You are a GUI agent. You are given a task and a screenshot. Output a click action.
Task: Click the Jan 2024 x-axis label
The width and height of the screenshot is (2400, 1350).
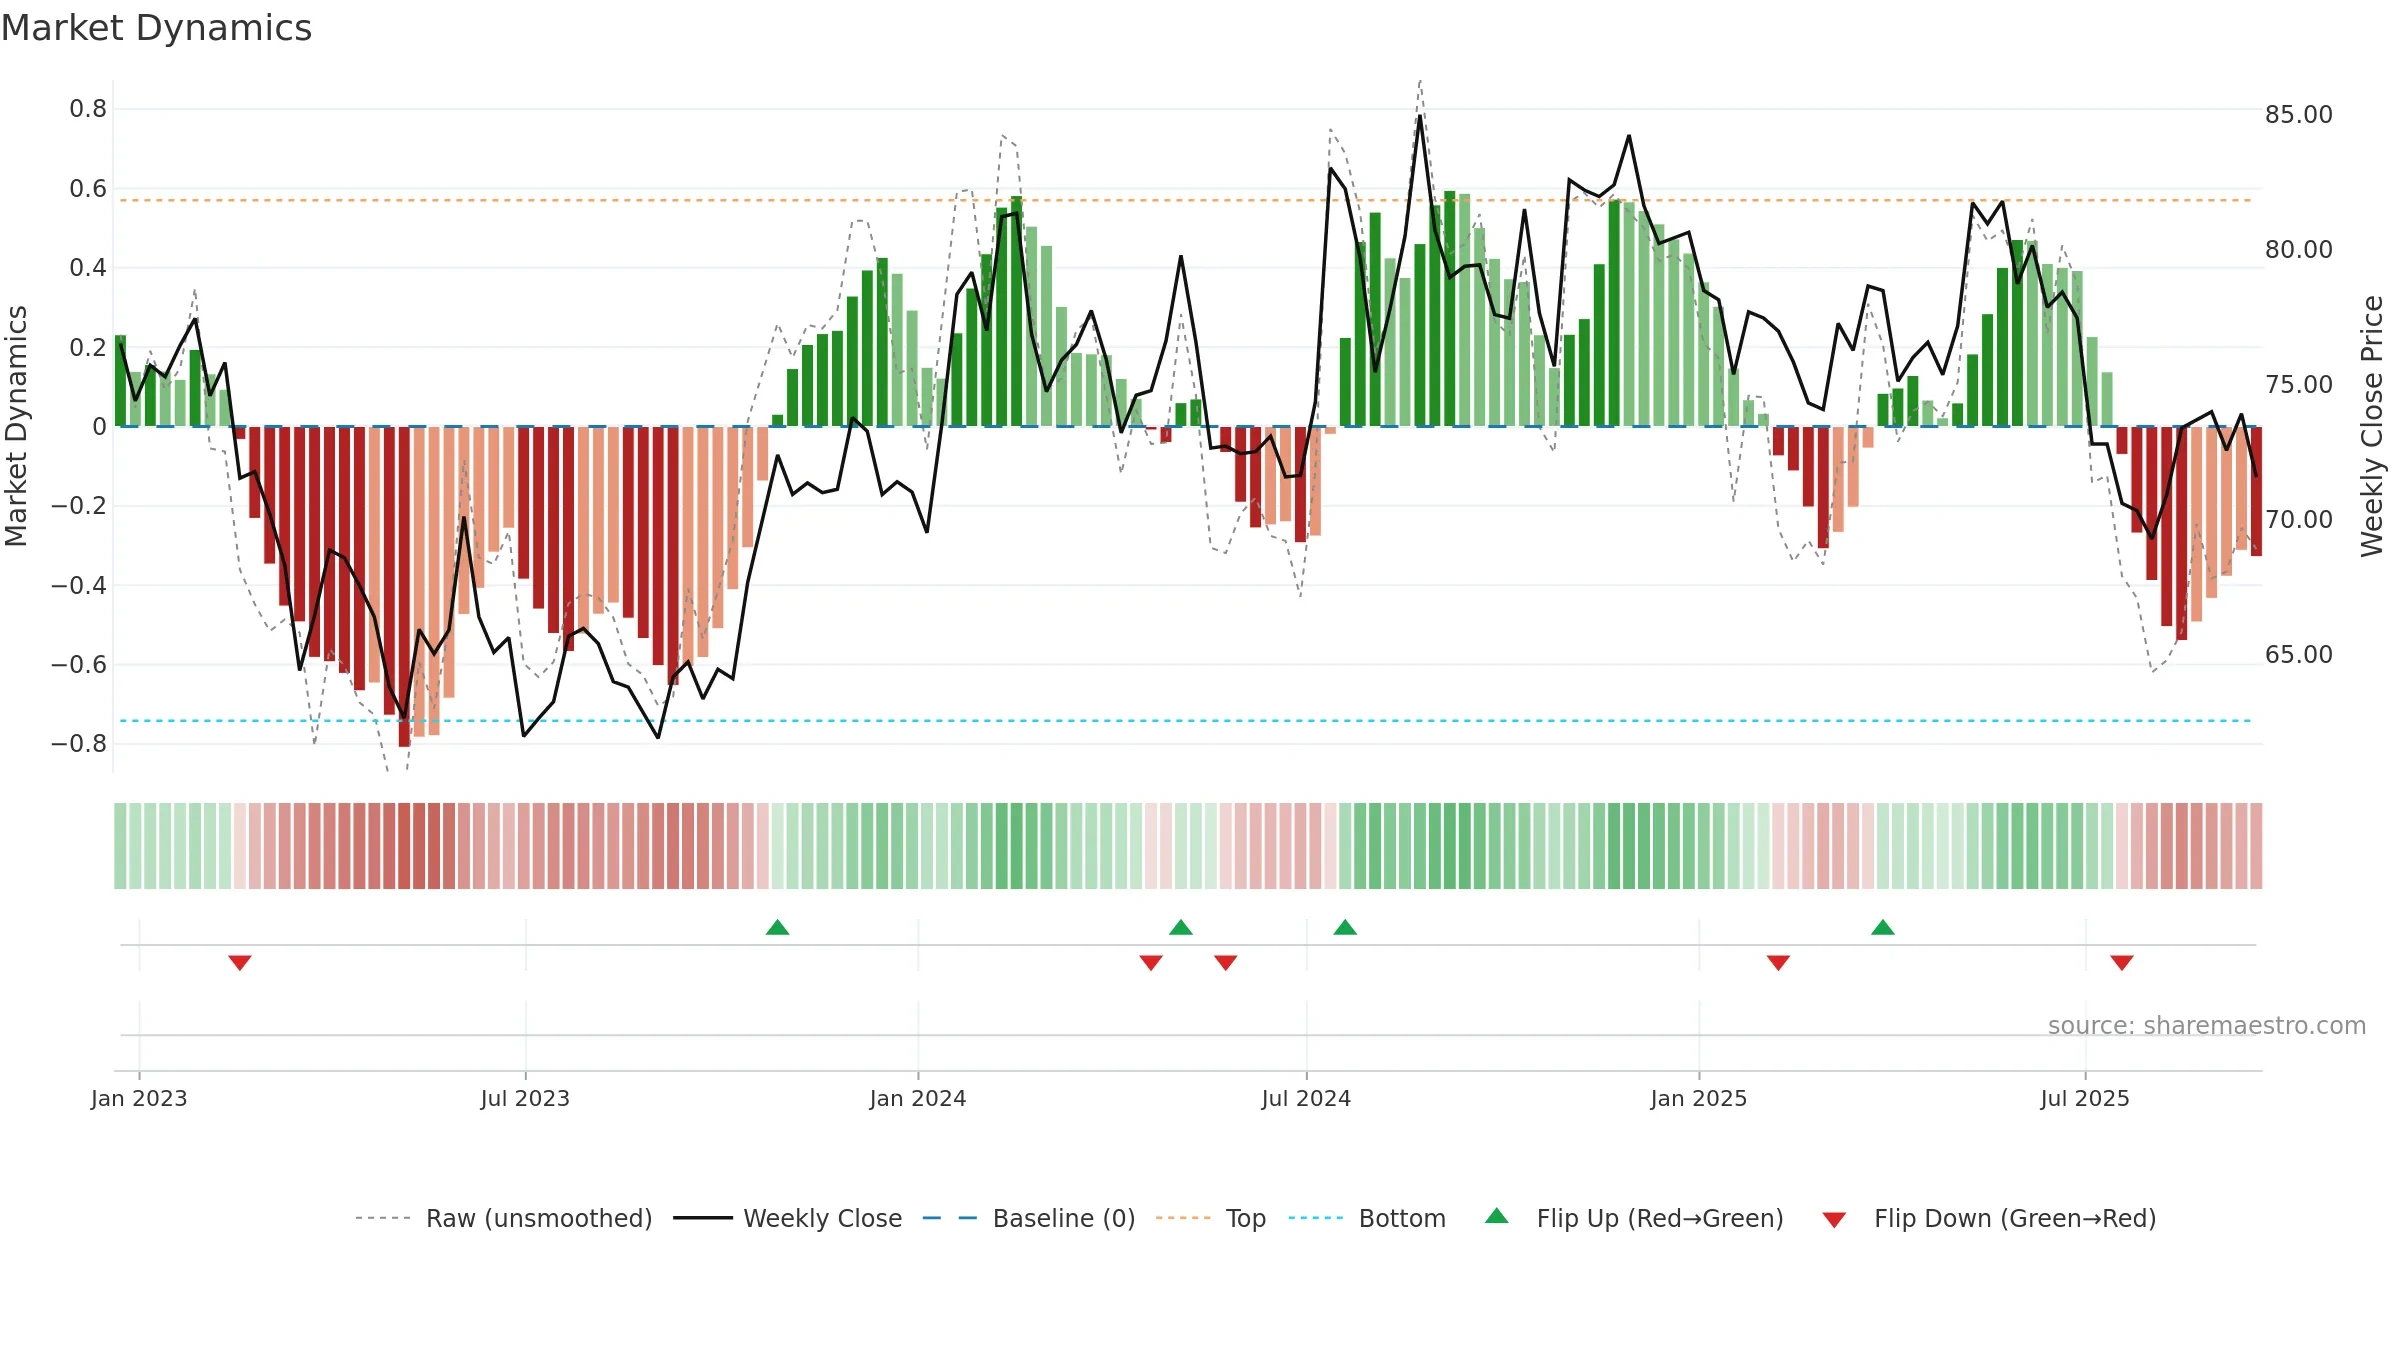tap(918, 1098)
